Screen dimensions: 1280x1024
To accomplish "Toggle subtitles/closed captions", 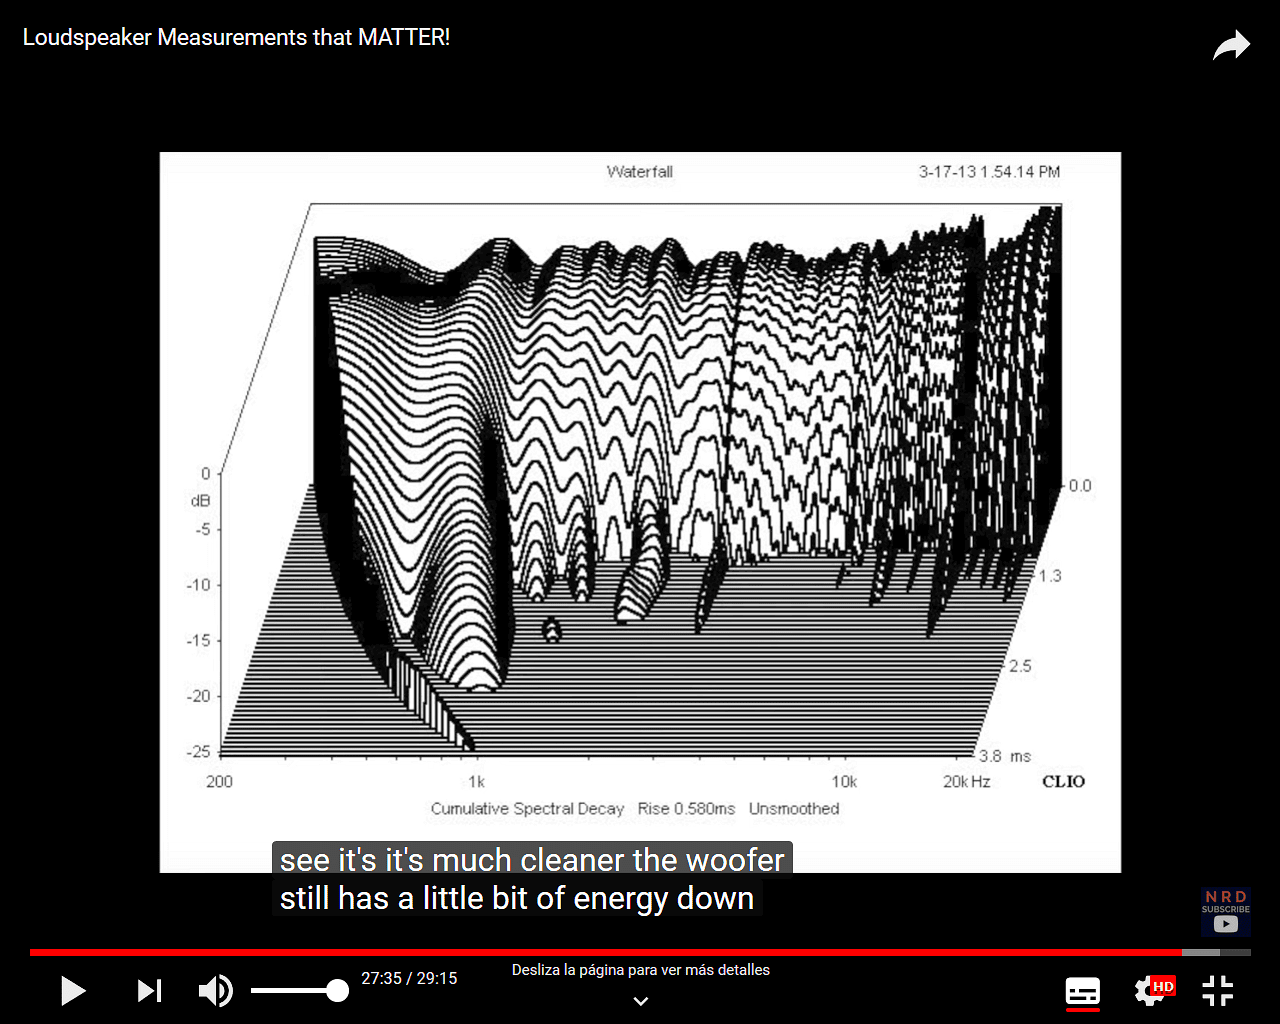I will coord(1082,992).
